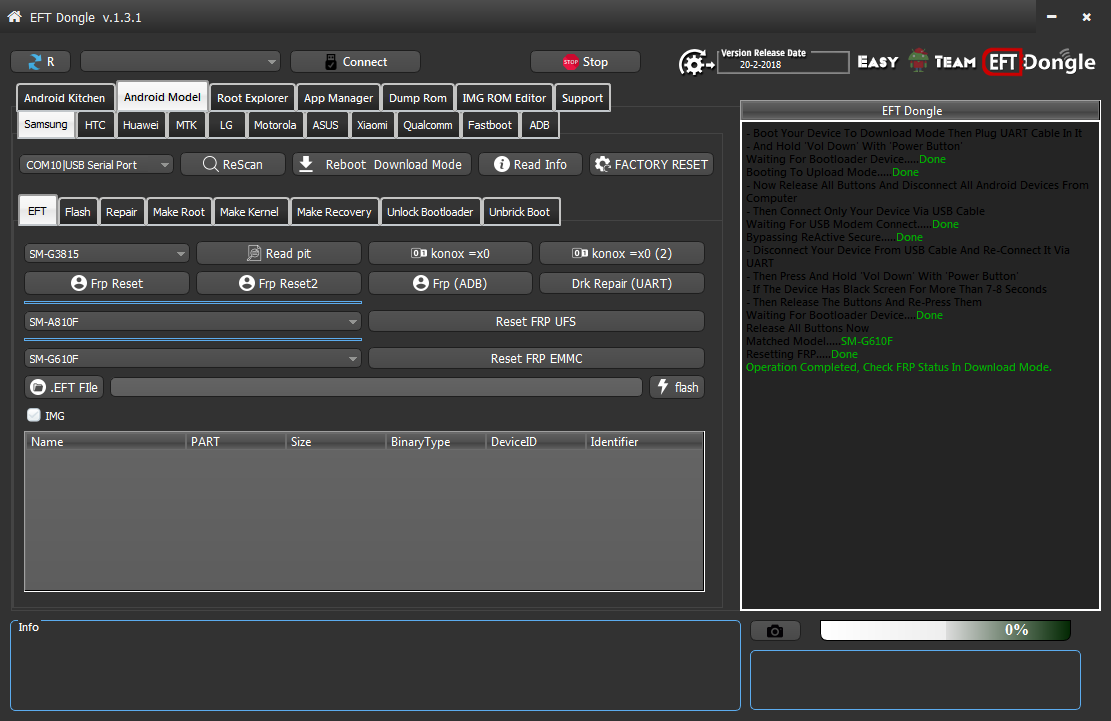Image resolution: width=1111 pixels, height=721 pixels.
Task: Switch to the Flash sub-tab
Action: (77, 212)
